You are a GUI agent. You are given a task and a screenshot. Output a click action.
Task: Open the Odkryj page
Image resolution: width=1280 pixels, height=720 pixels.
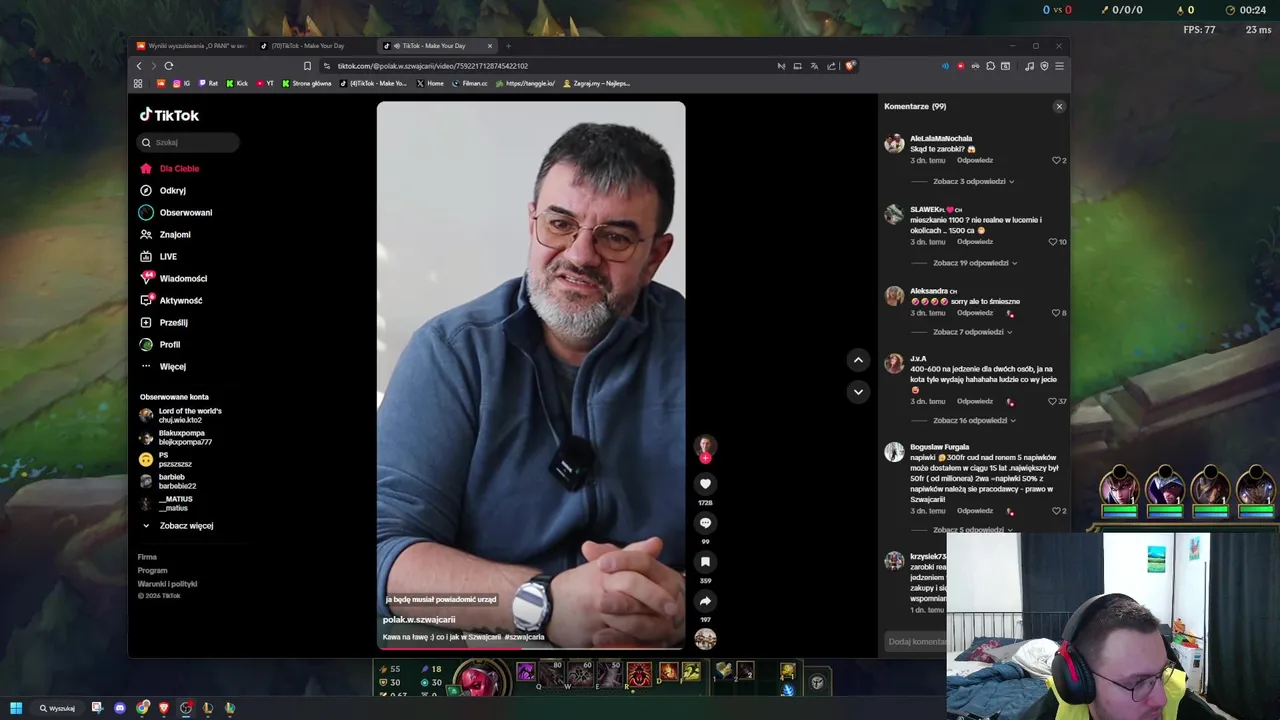coord(163,190)
